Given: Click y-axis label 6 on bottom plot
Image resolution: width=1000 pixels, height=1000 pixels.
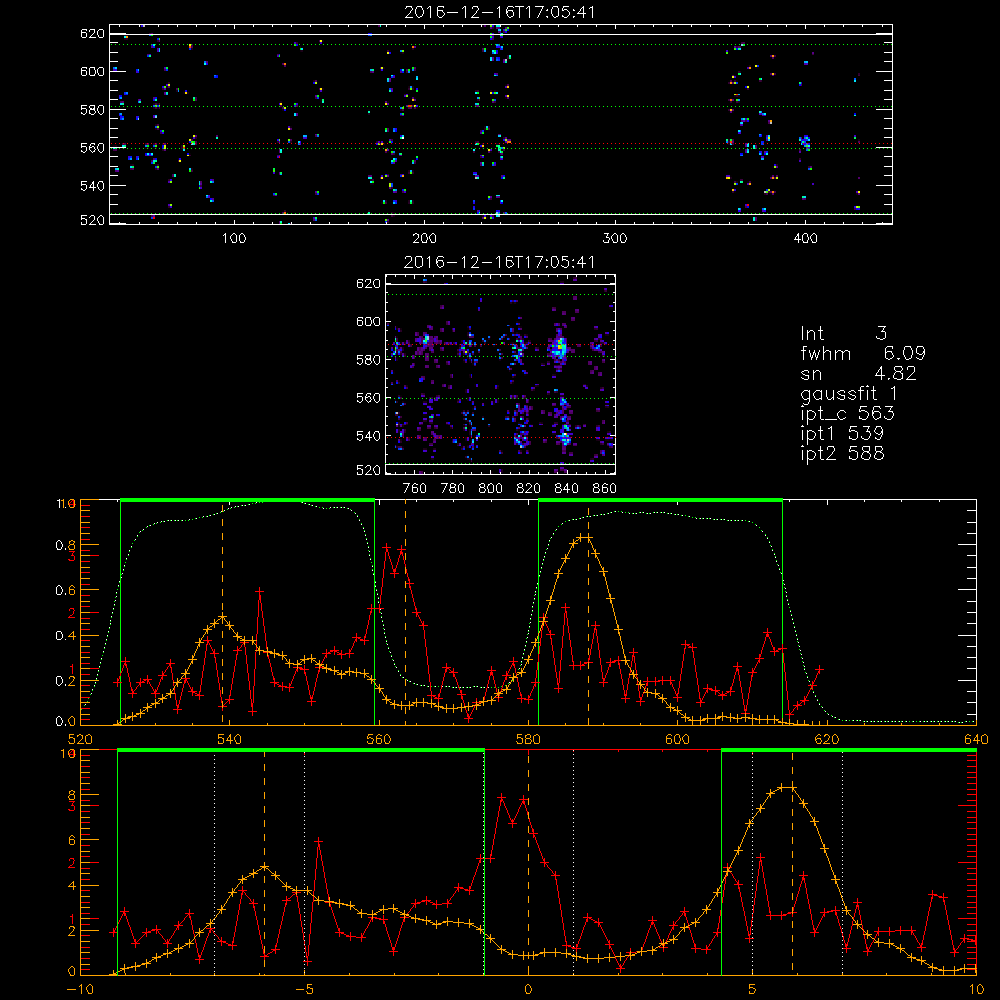Looking at the screenshot, I should [71, 841].
